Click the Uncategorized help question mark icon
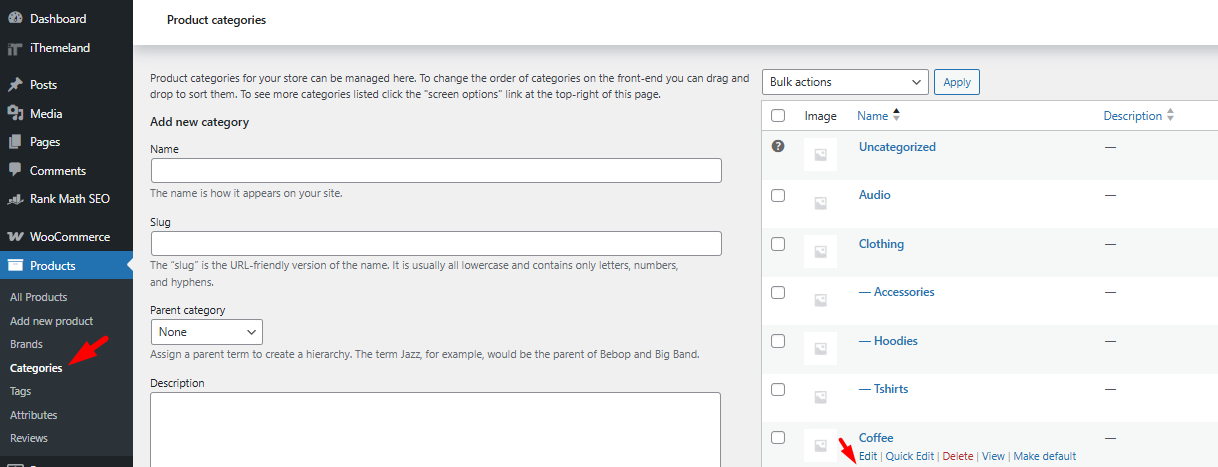Screen dimensions: 1218x467 click(778, 146)
